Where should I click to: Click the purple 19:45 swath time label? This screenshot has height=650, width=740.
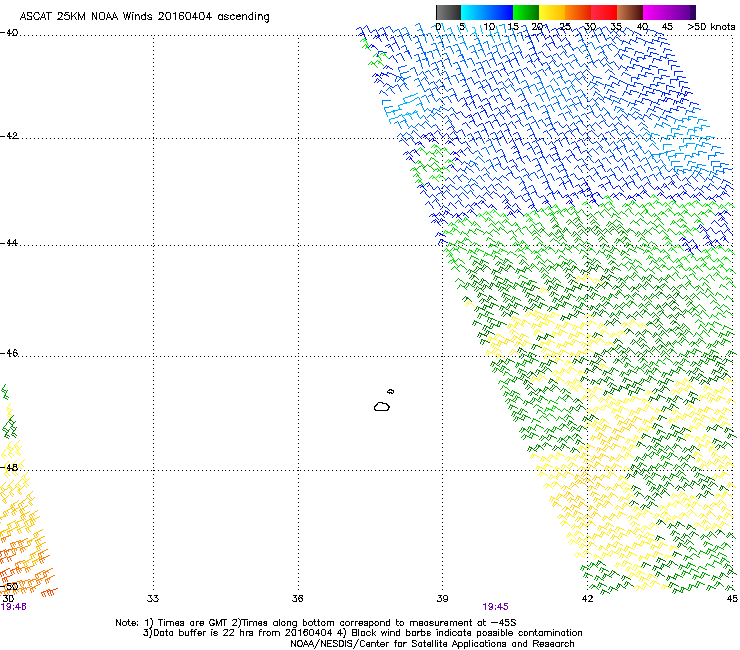click(495, 607)
